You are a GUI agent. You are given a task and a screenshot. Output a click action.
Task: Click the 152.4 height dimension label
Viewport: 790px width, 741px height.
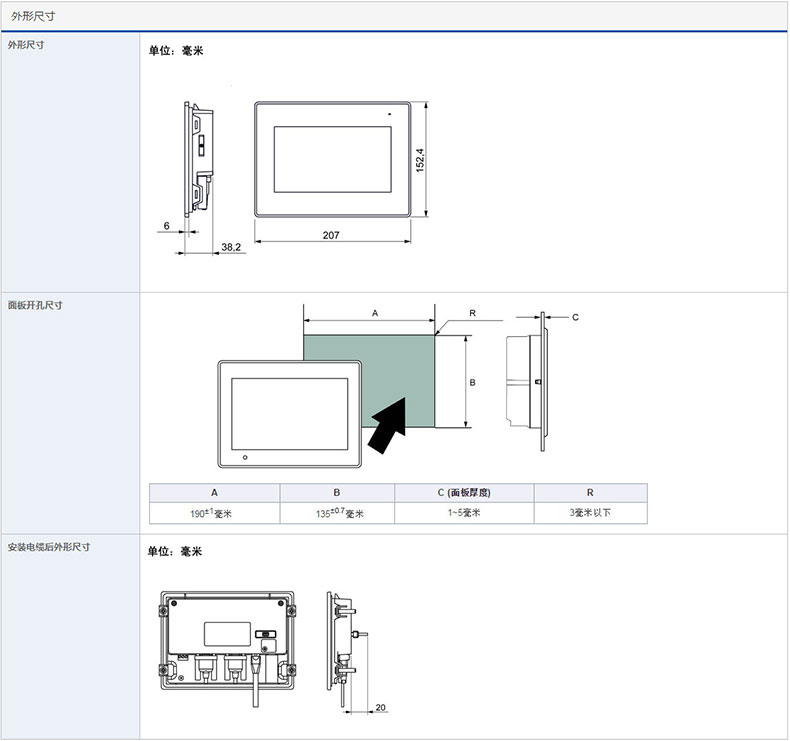point(420,160)
